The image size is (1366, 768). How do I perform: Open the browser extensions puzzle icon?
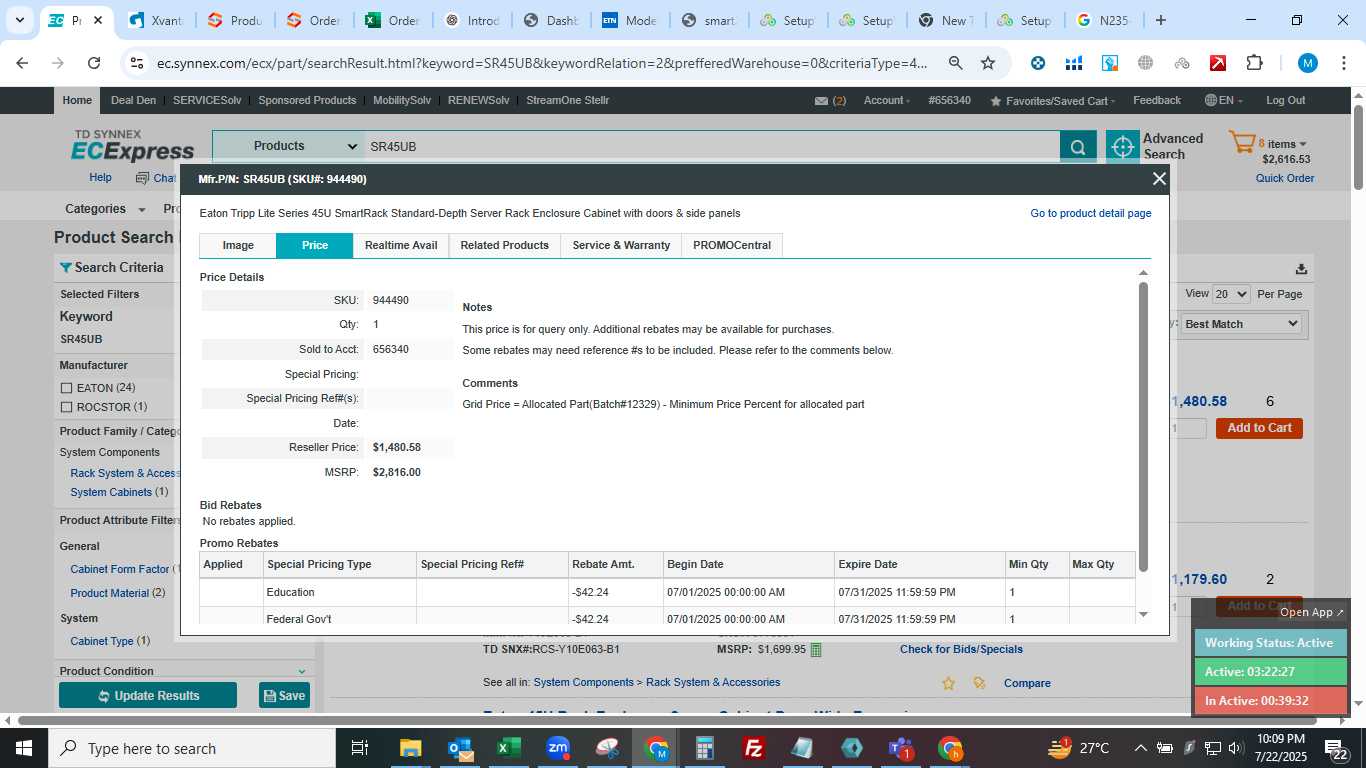(x=1254, y=63)
